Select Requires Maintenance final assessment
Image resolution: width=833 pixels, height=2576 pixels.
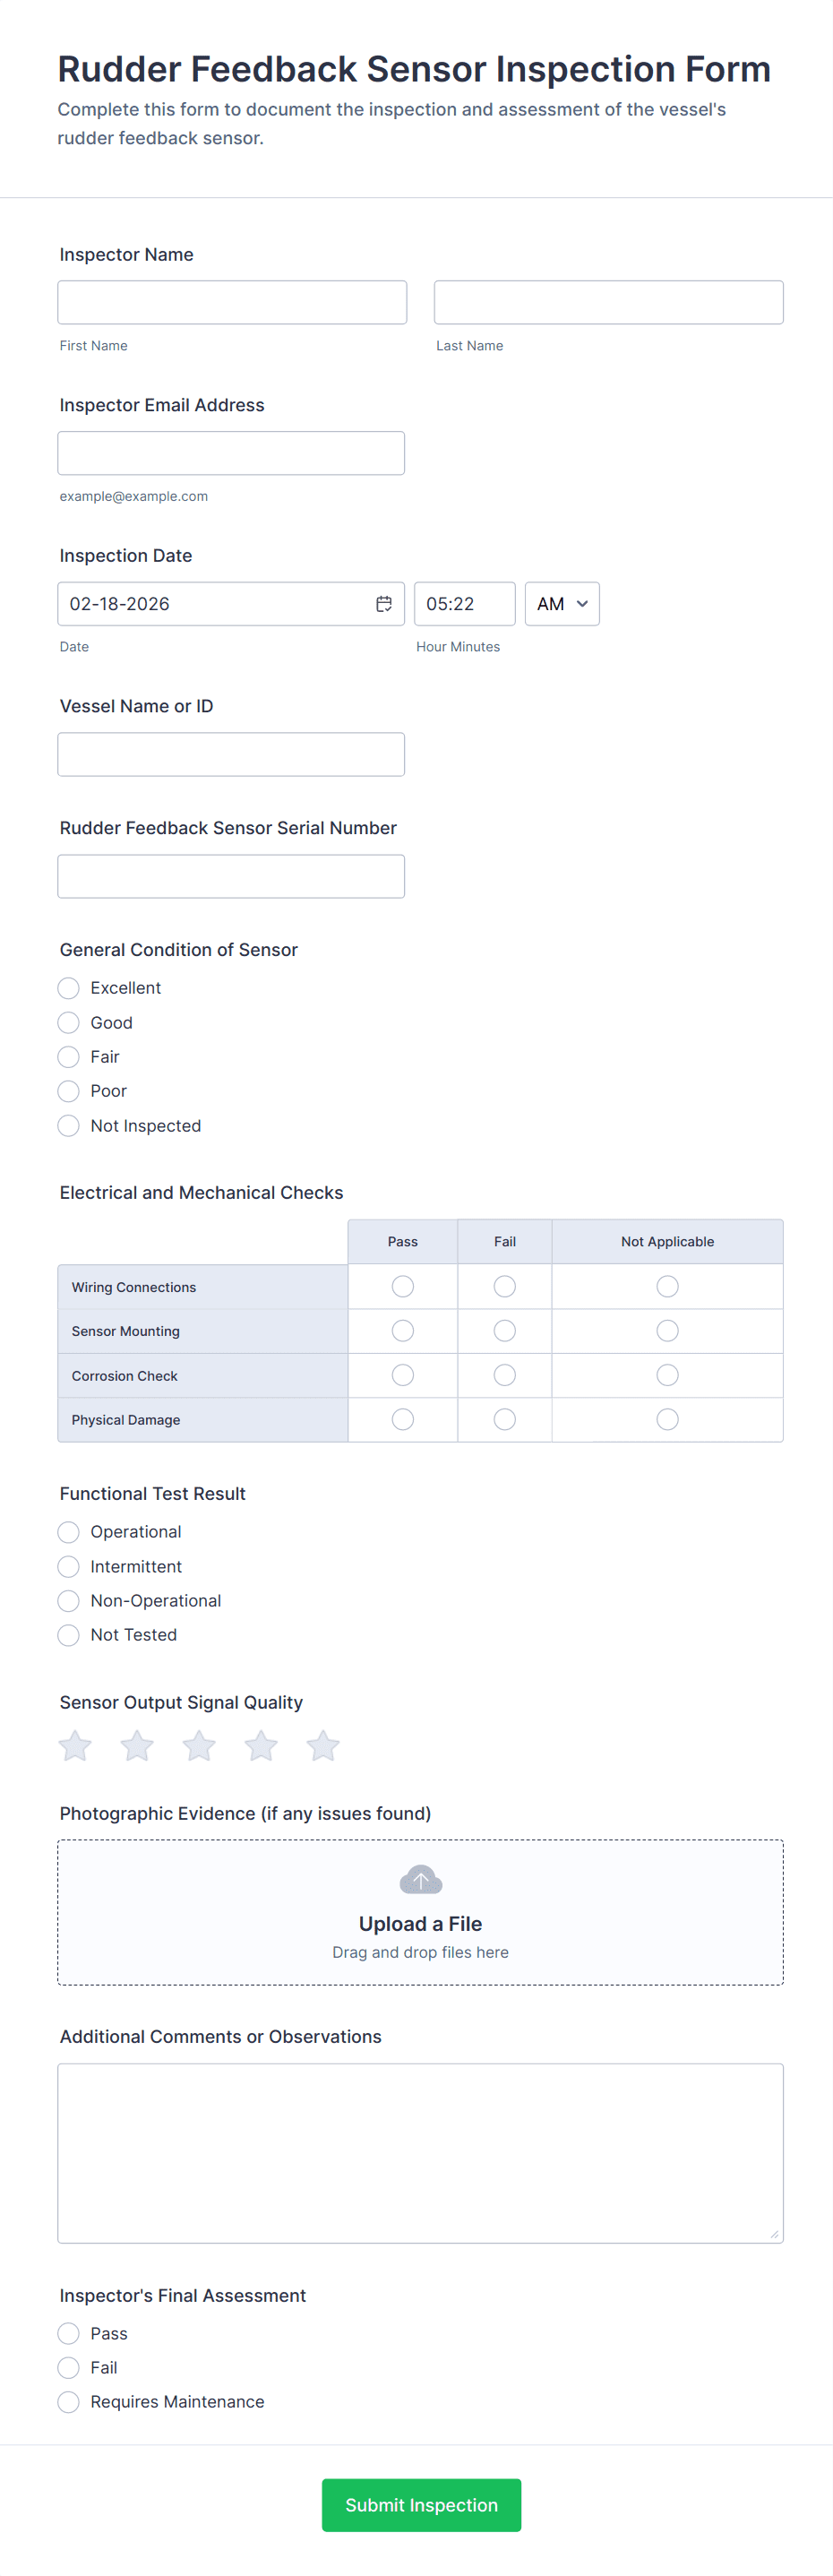[68, 2402]
